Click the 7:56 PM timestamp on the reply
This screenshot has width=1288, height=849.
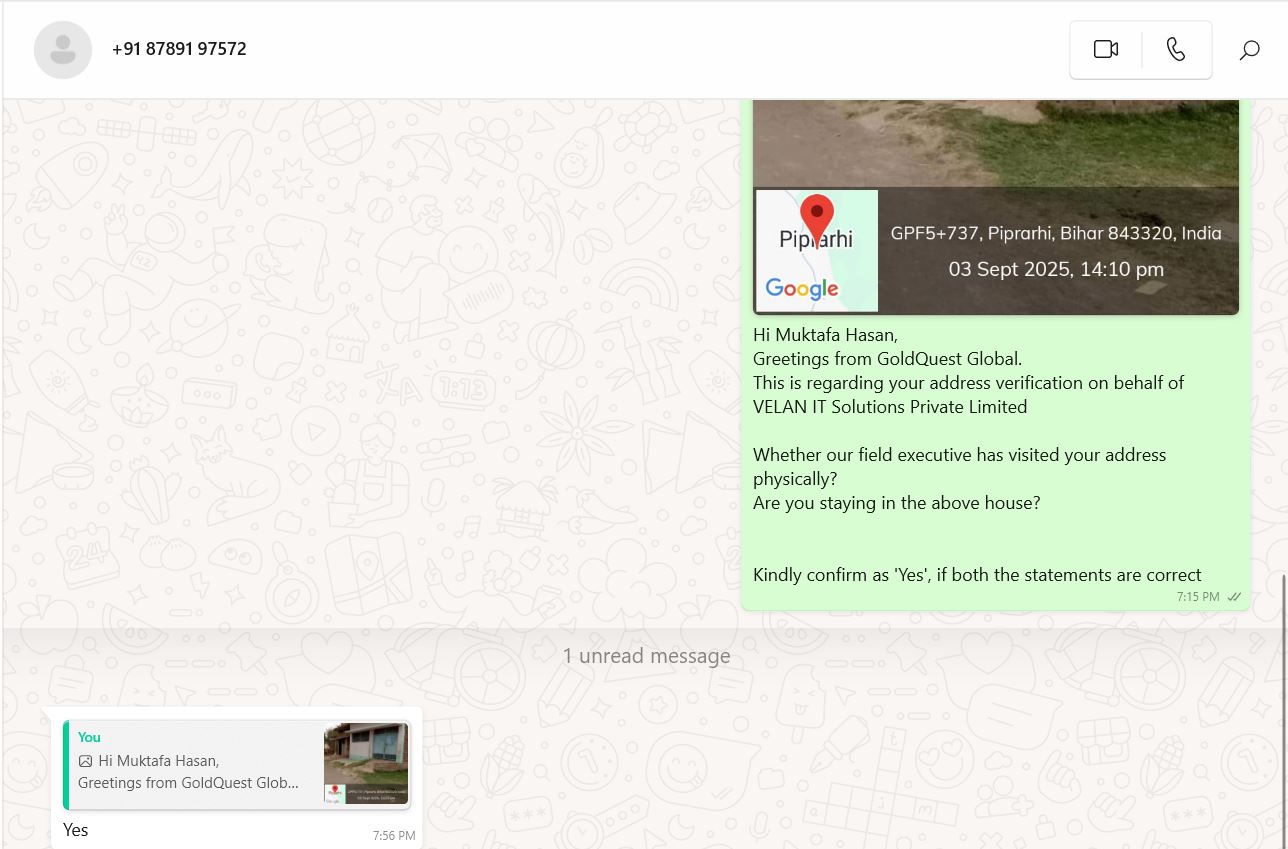click(x=394, y=836)
